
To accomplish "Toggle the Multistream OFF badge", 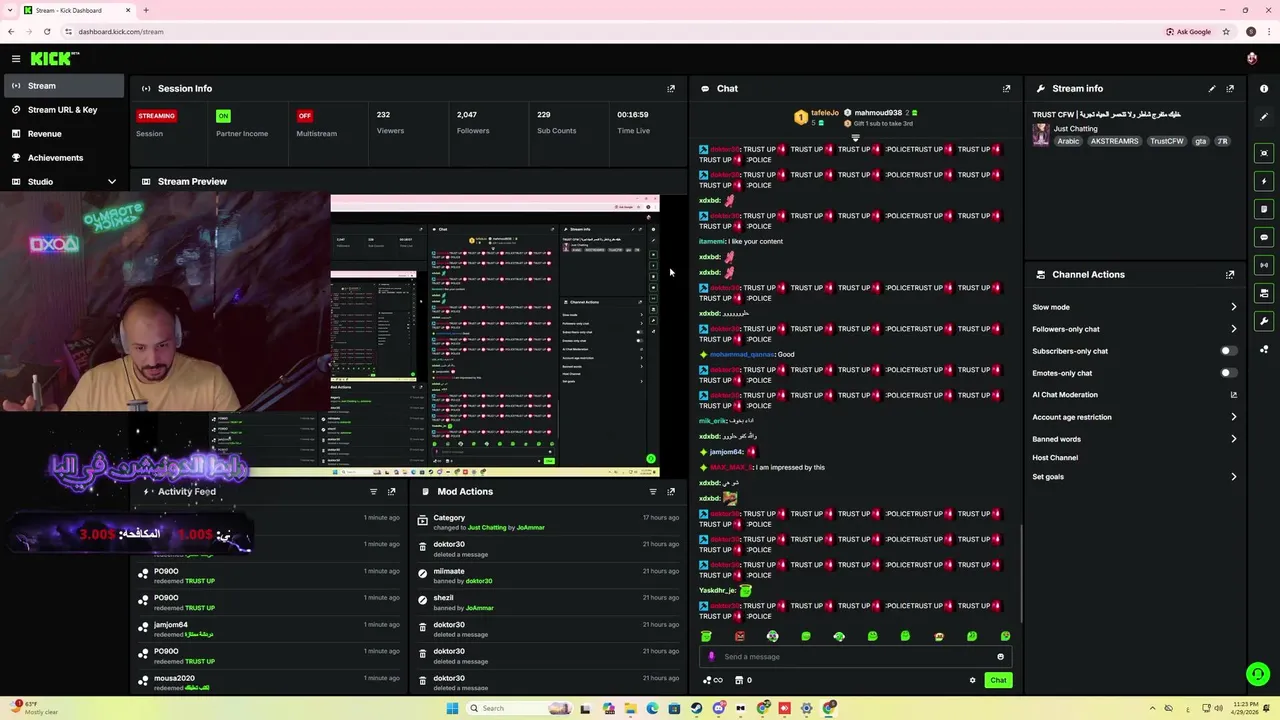I will [305, 115].
